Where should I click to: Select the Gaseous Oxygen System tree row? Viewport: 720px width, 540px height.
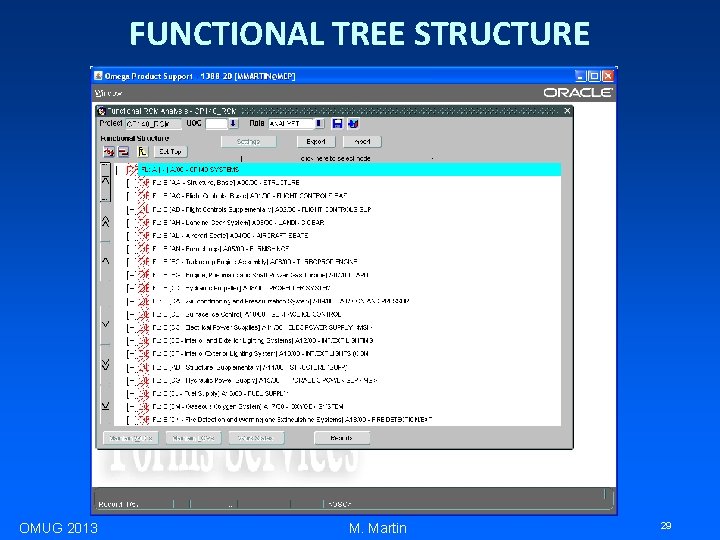248,407
